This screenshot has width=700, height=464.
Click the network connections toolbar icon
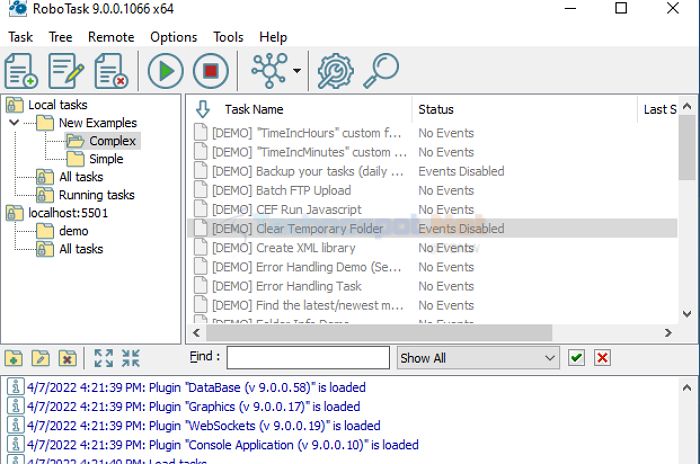269,70
